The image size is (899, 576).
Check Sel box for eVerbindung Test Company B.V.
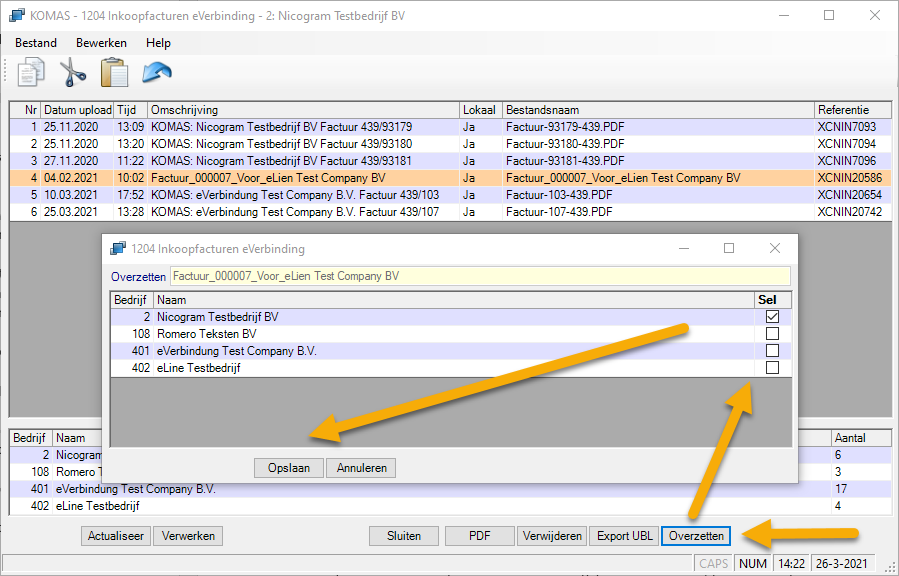coord(772,351)
